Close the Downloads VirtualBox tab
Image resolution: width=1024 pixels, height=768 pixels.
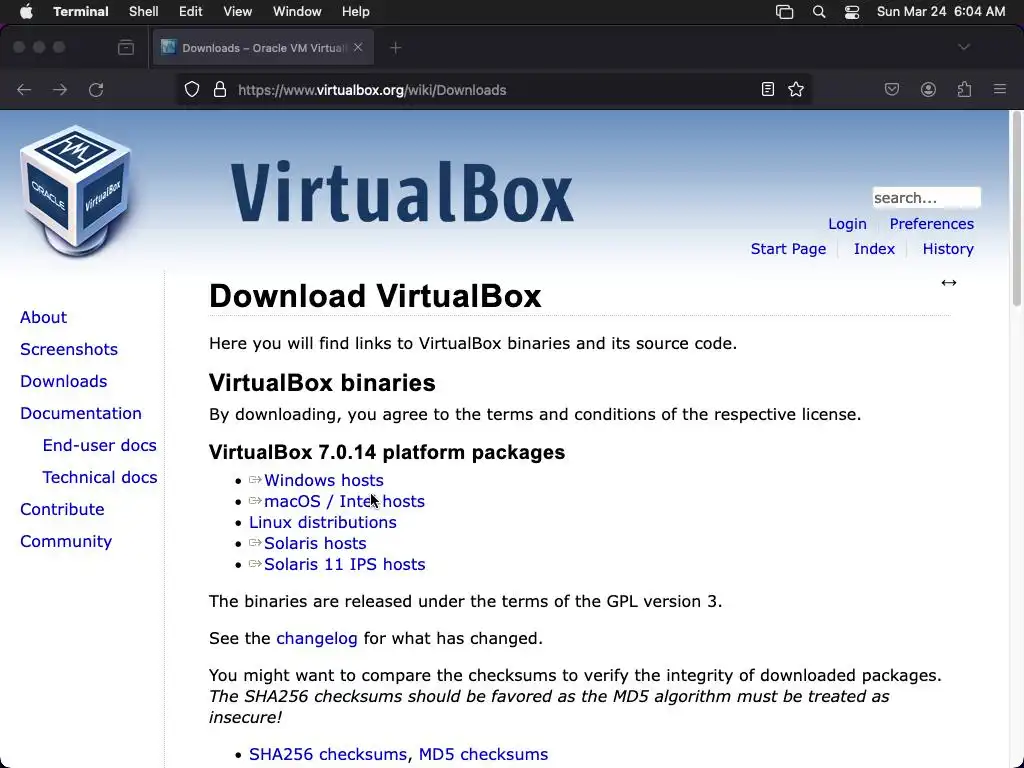click(358, 47)
